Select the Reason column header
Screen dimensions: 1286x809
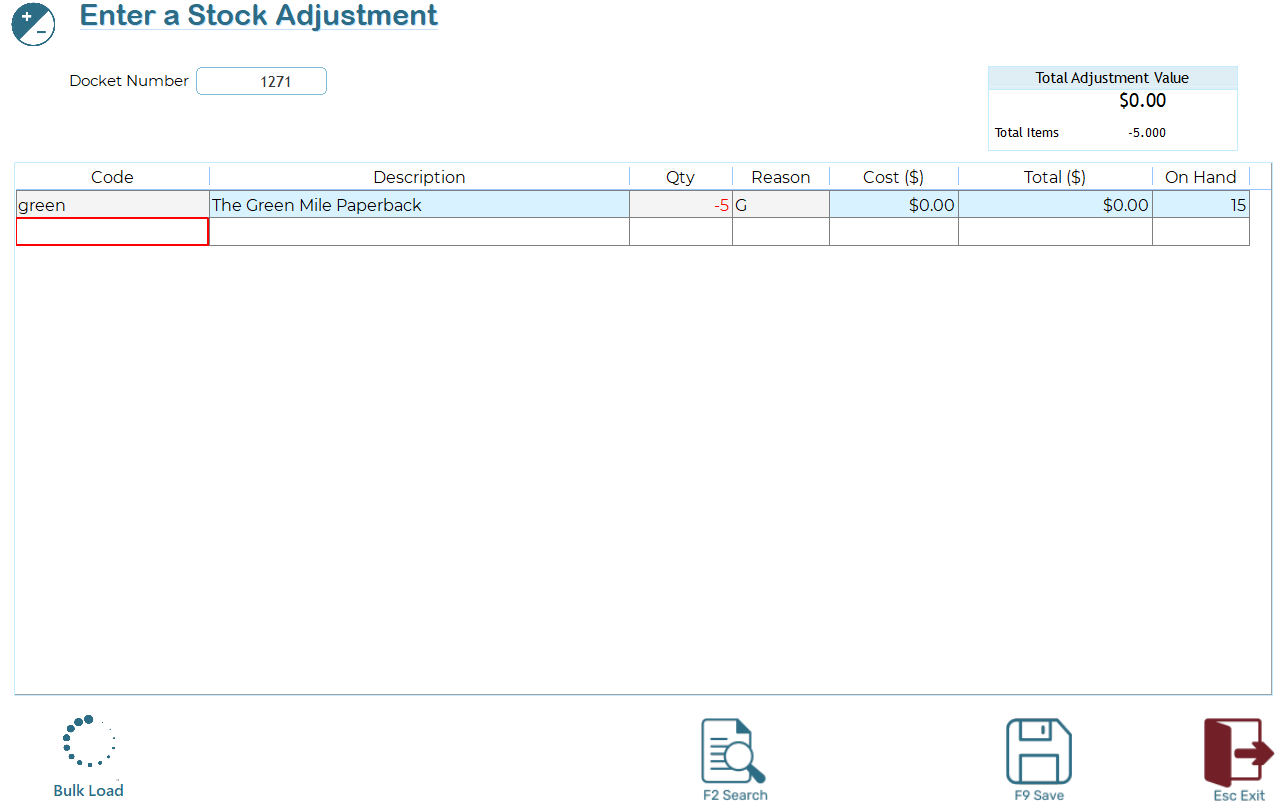pos(780,177)
